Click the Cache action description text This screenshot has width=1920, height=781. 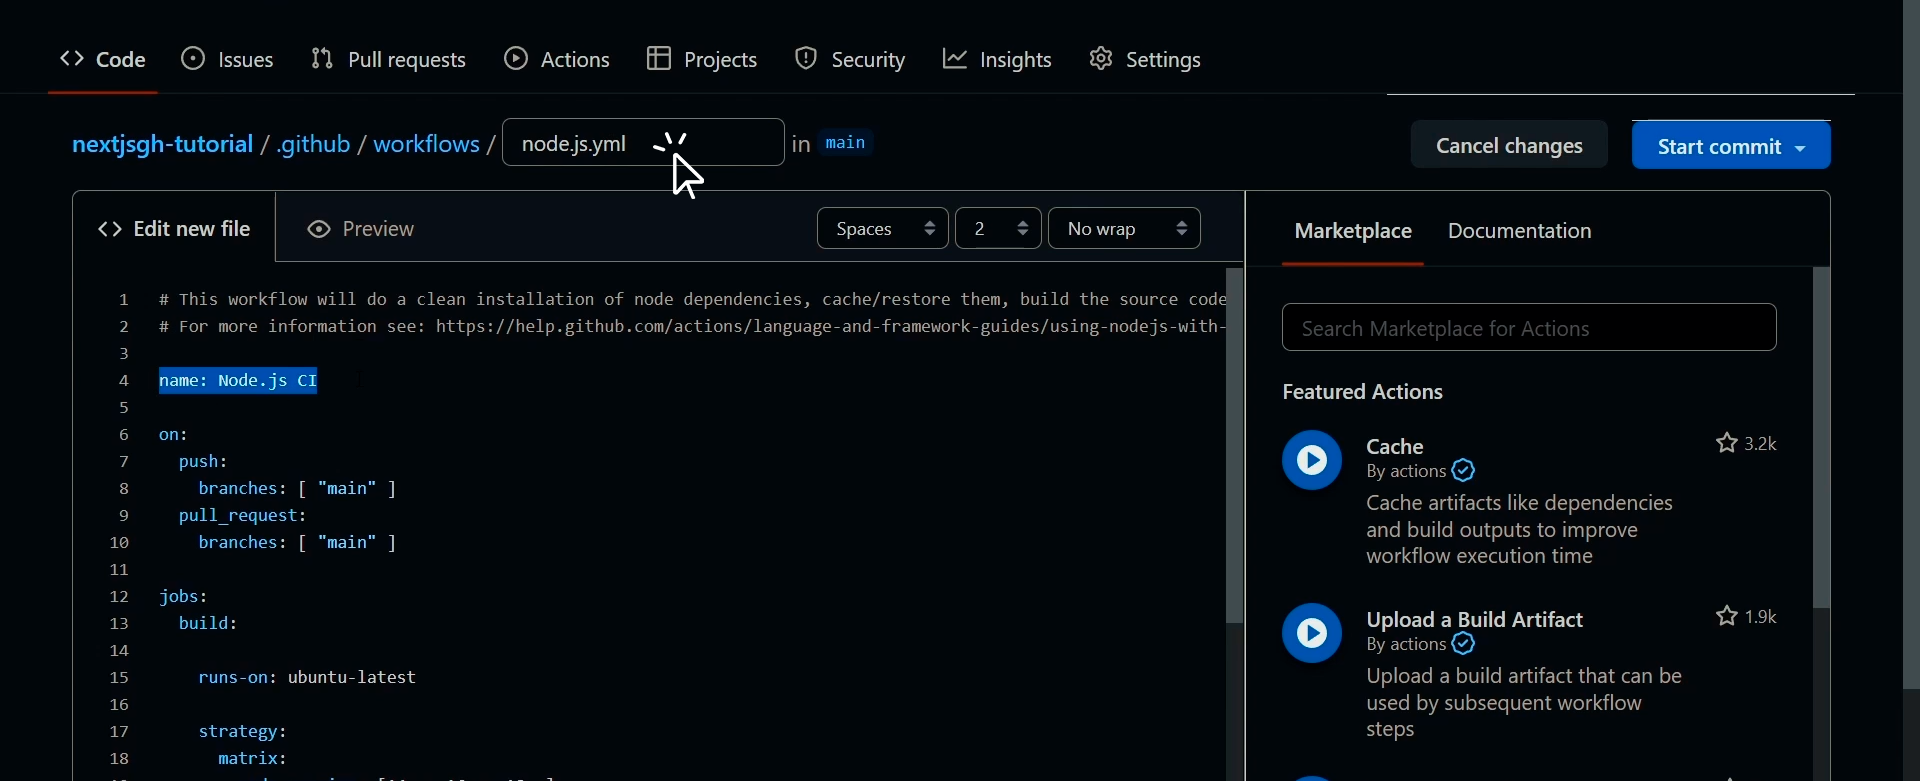1519,530
